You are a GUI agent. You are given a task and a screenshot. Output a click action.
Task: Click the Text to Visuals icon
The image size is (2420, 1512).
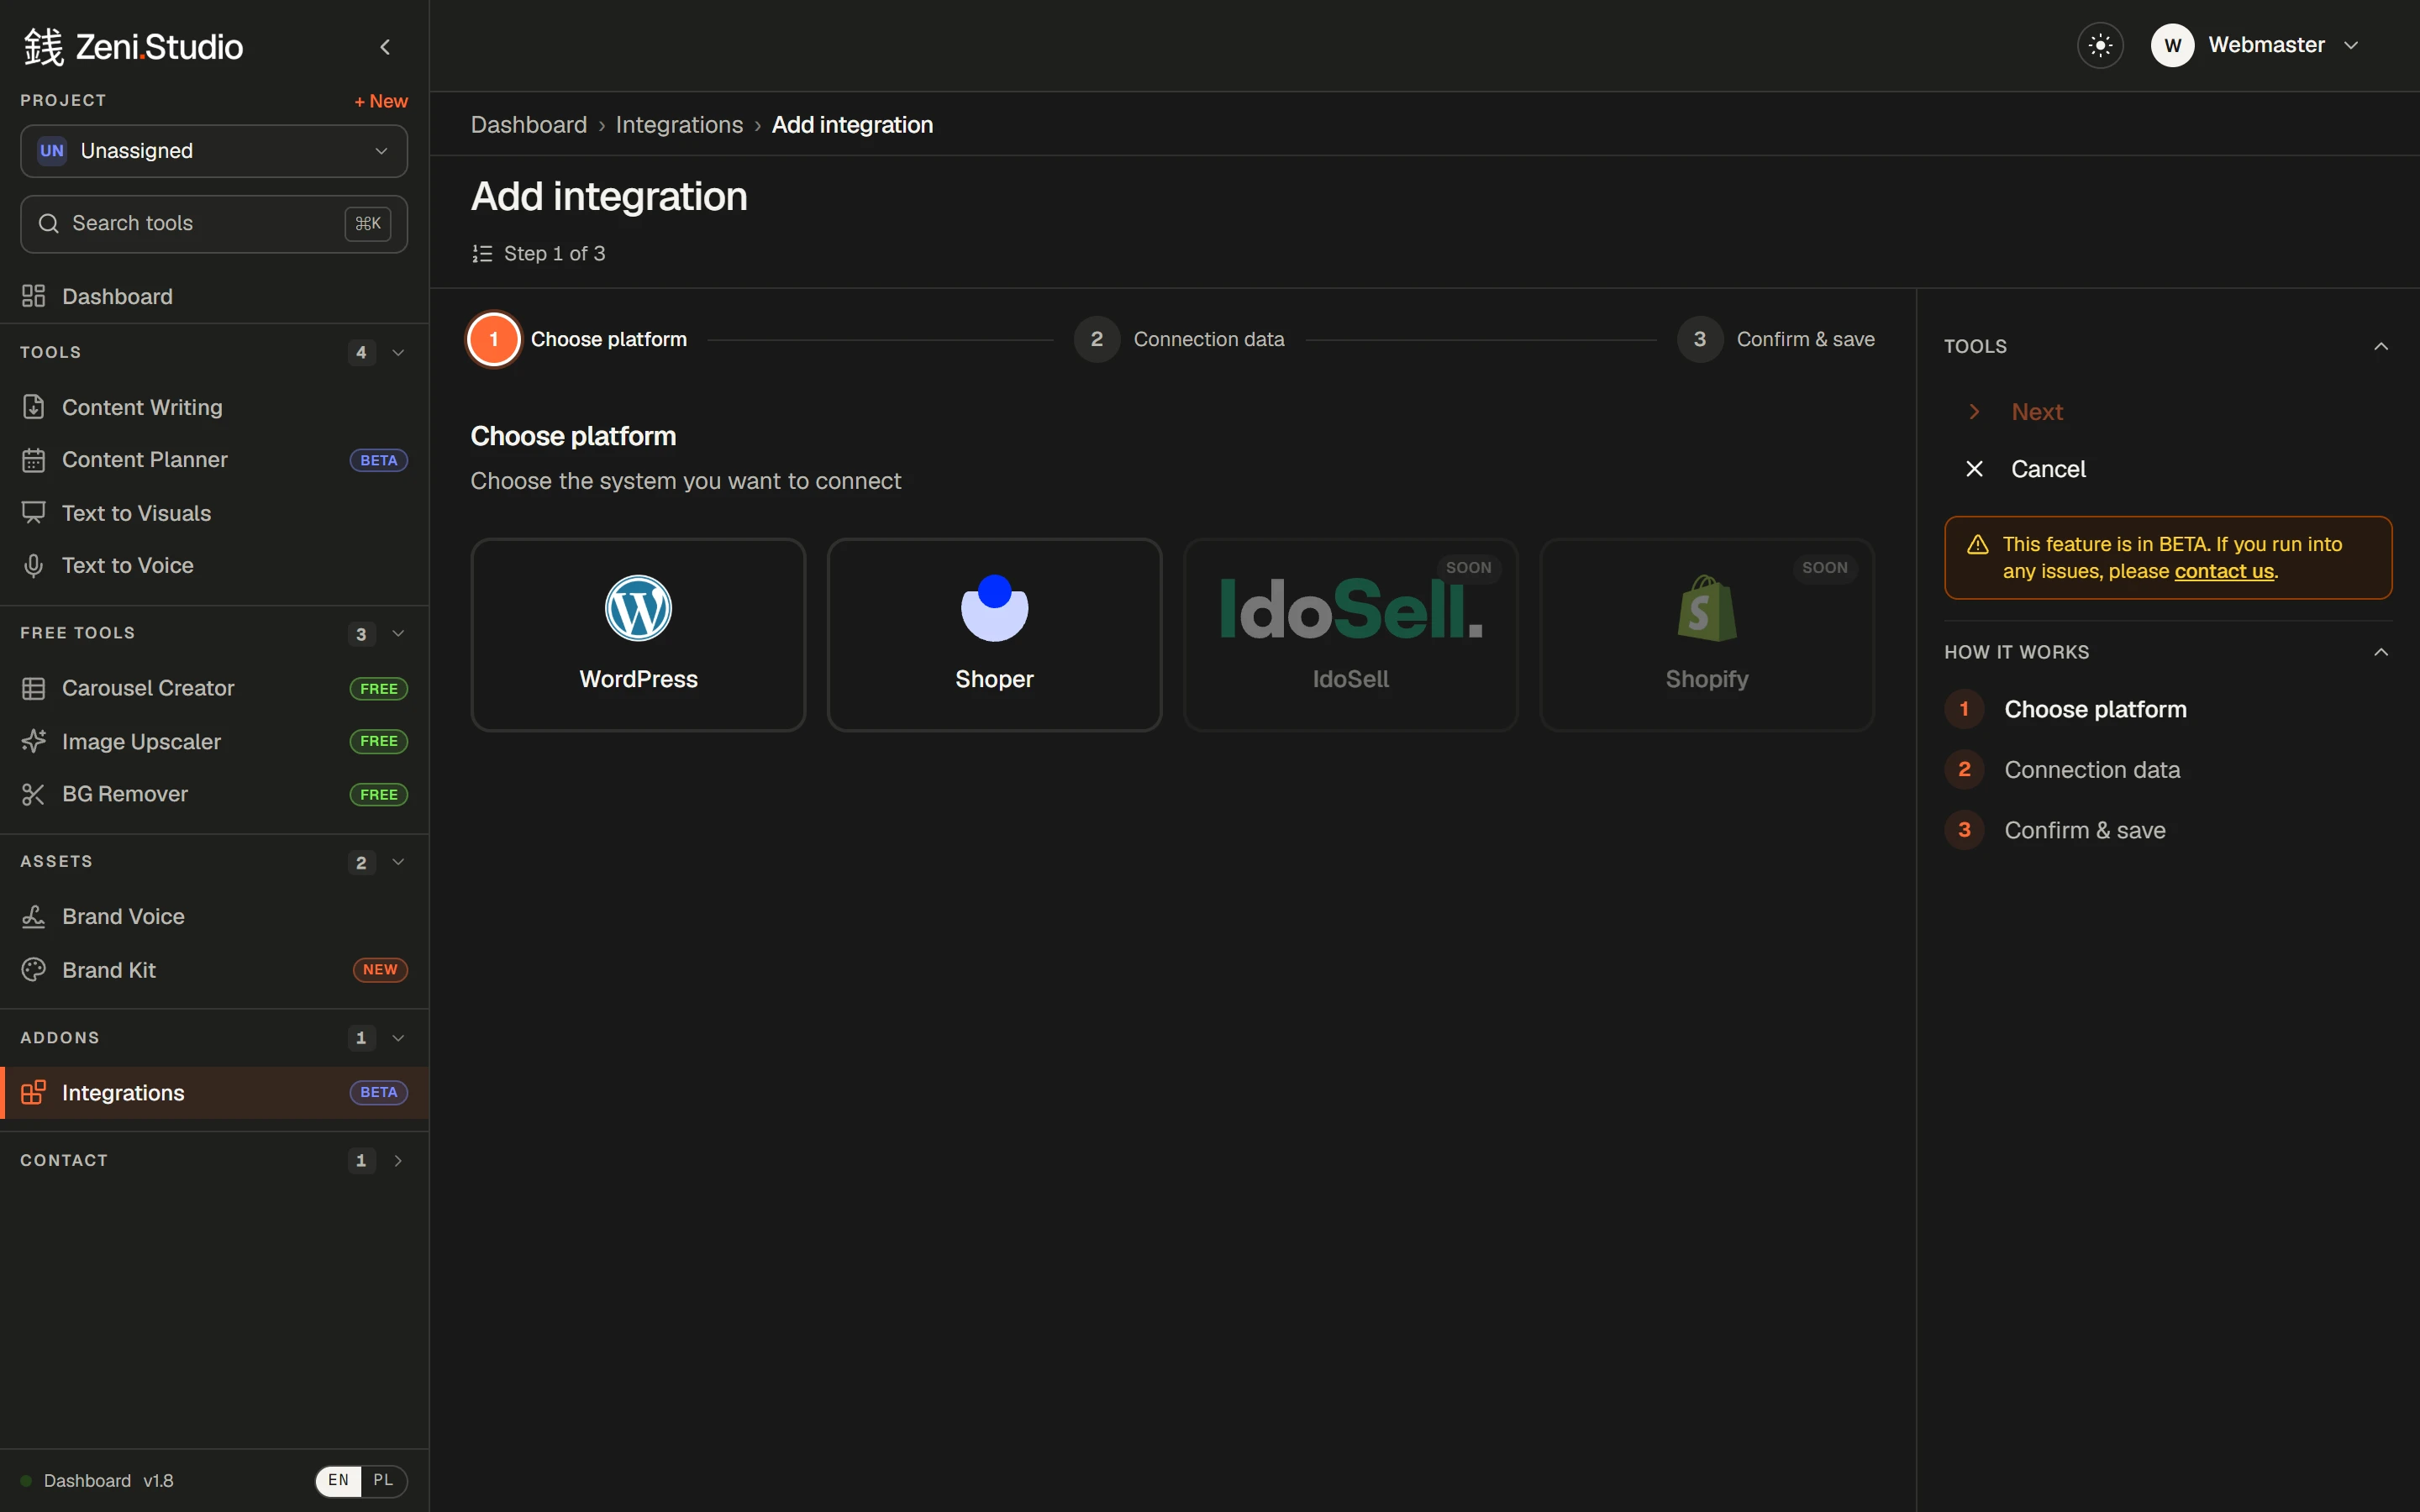[33, 513]
